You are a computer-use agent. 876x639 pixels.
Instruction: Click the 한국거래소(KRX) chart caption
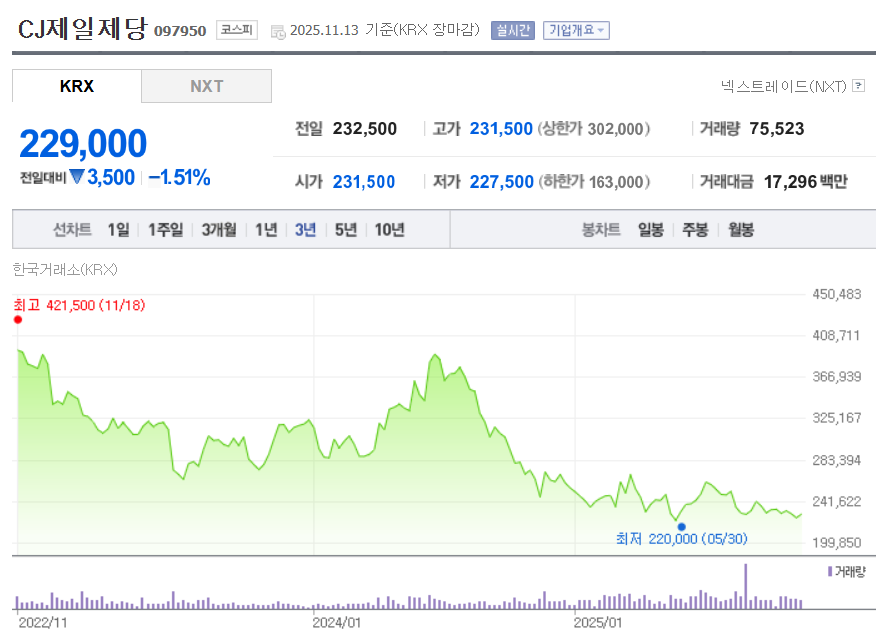click(x=65, y=270)
